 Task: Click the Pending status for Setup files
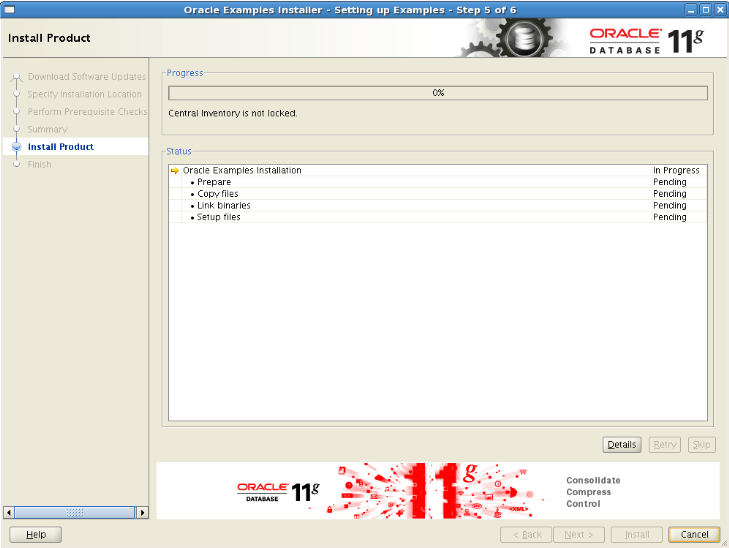(669, 217)
